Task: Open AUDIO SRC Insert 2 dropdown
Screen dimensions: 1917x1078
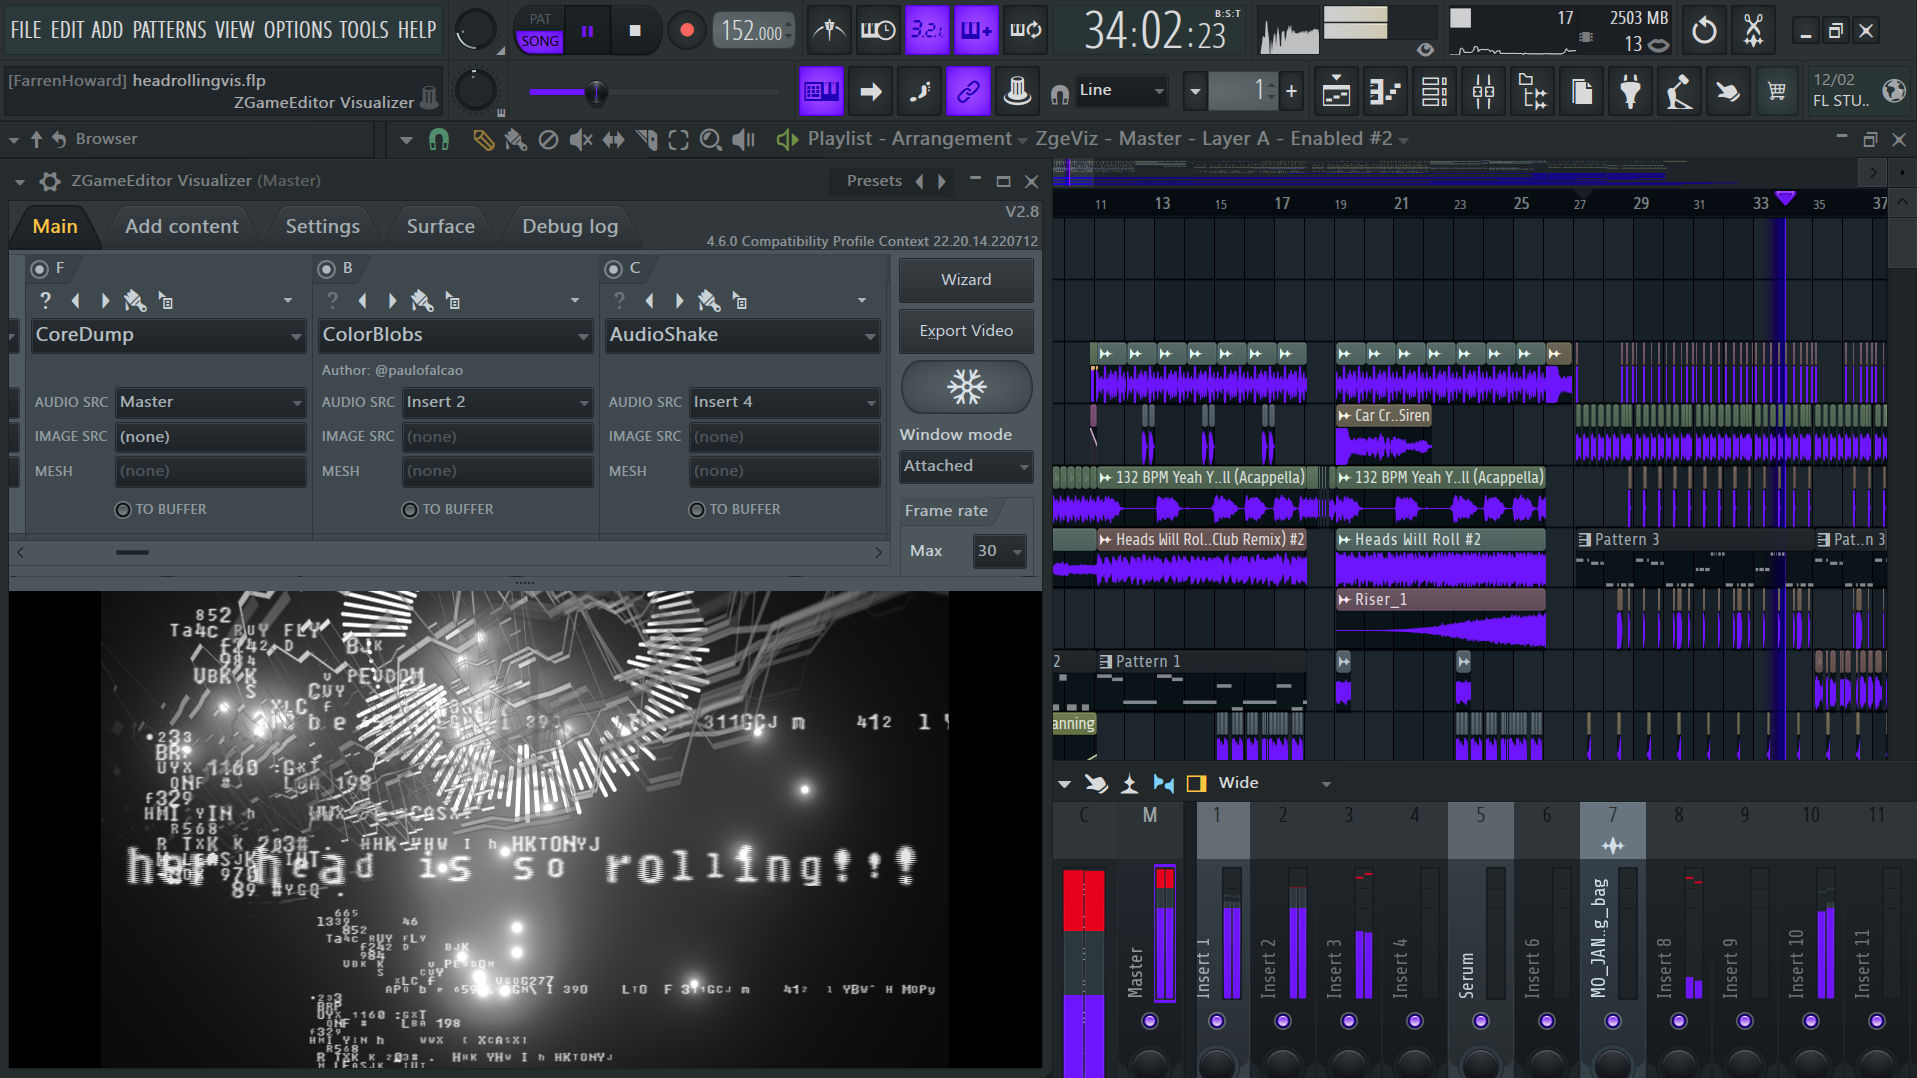Action: tap(498, 402)
